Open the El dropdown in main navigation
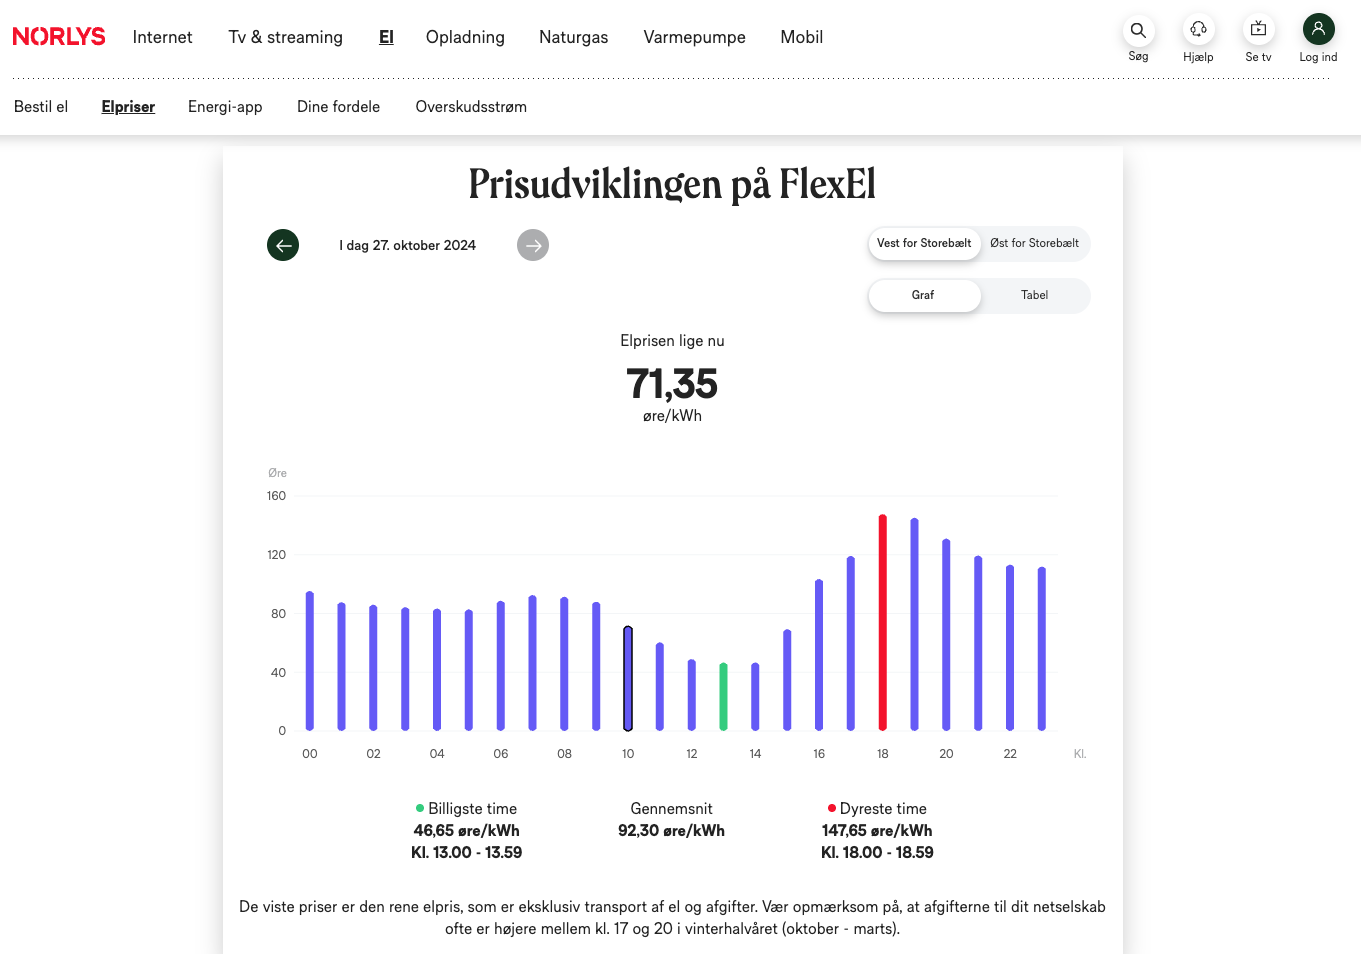This screenshot has width=1361, height=954. pyautogui.click(x=386, y=37)
